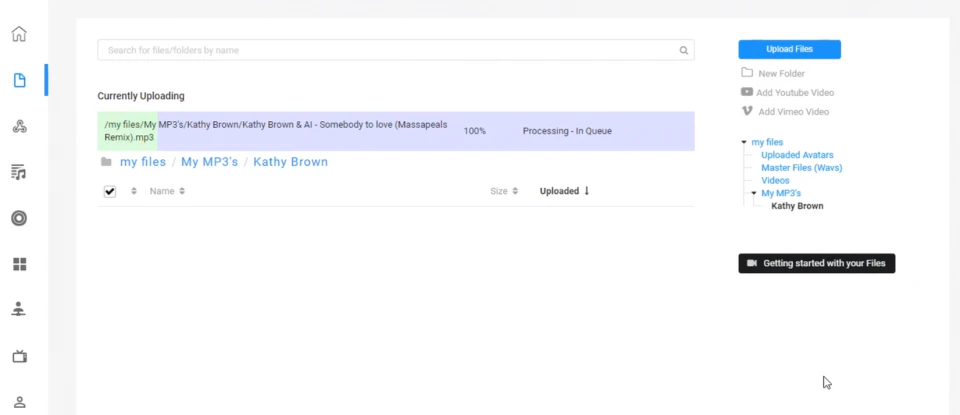Open Videos folder in tree
The height and width of the screenshot is (415, 960).
pyautogui.click(x=775, y=181)
